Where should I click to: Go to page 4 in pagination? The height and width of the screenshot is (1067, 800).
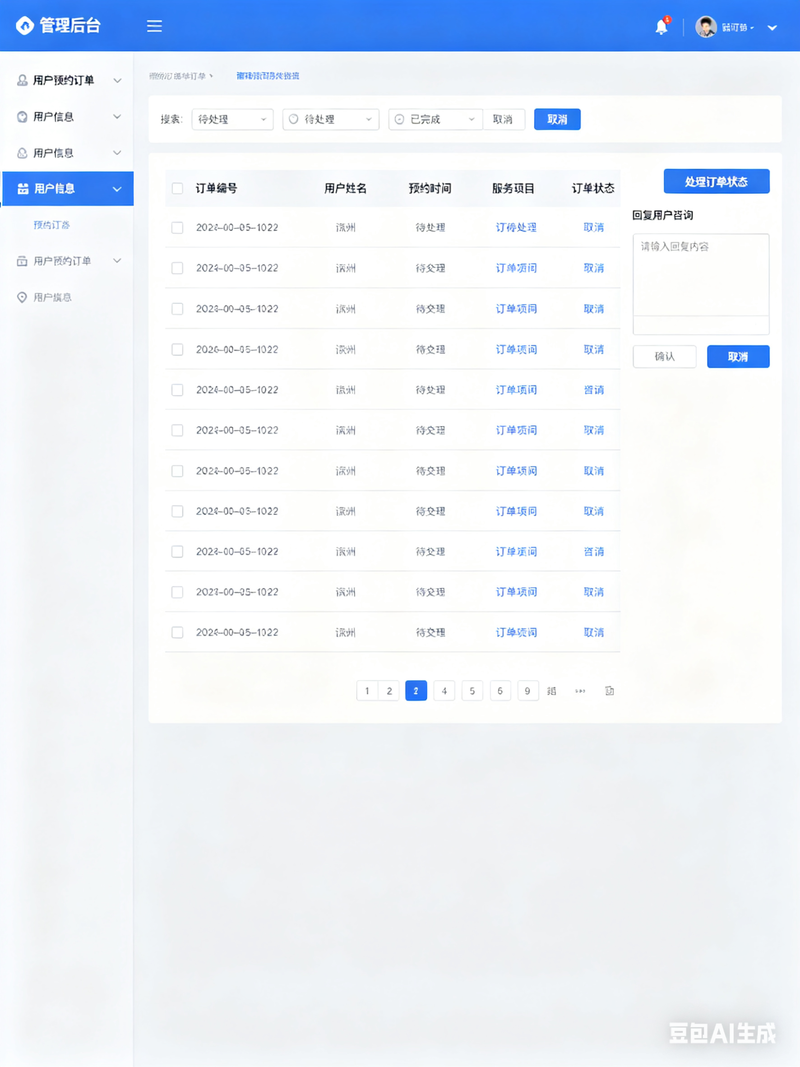[444, 691]
